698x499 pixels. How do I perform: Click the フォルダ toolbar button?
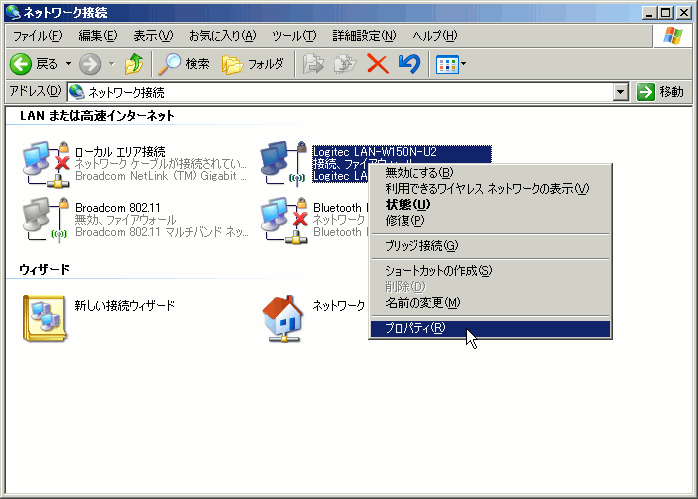tap(253, 64)
